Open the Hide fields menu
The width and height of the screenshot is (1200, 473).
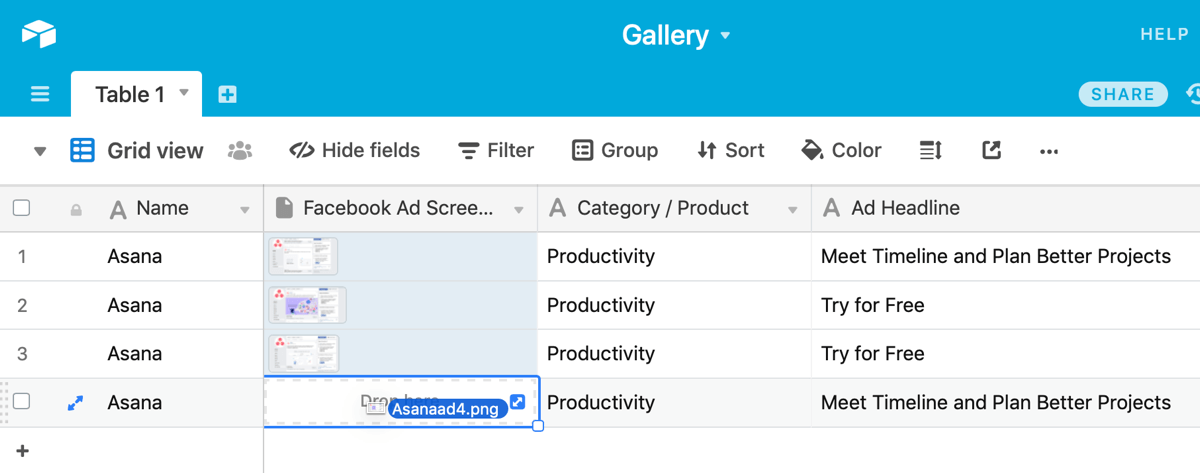(355, 151)
